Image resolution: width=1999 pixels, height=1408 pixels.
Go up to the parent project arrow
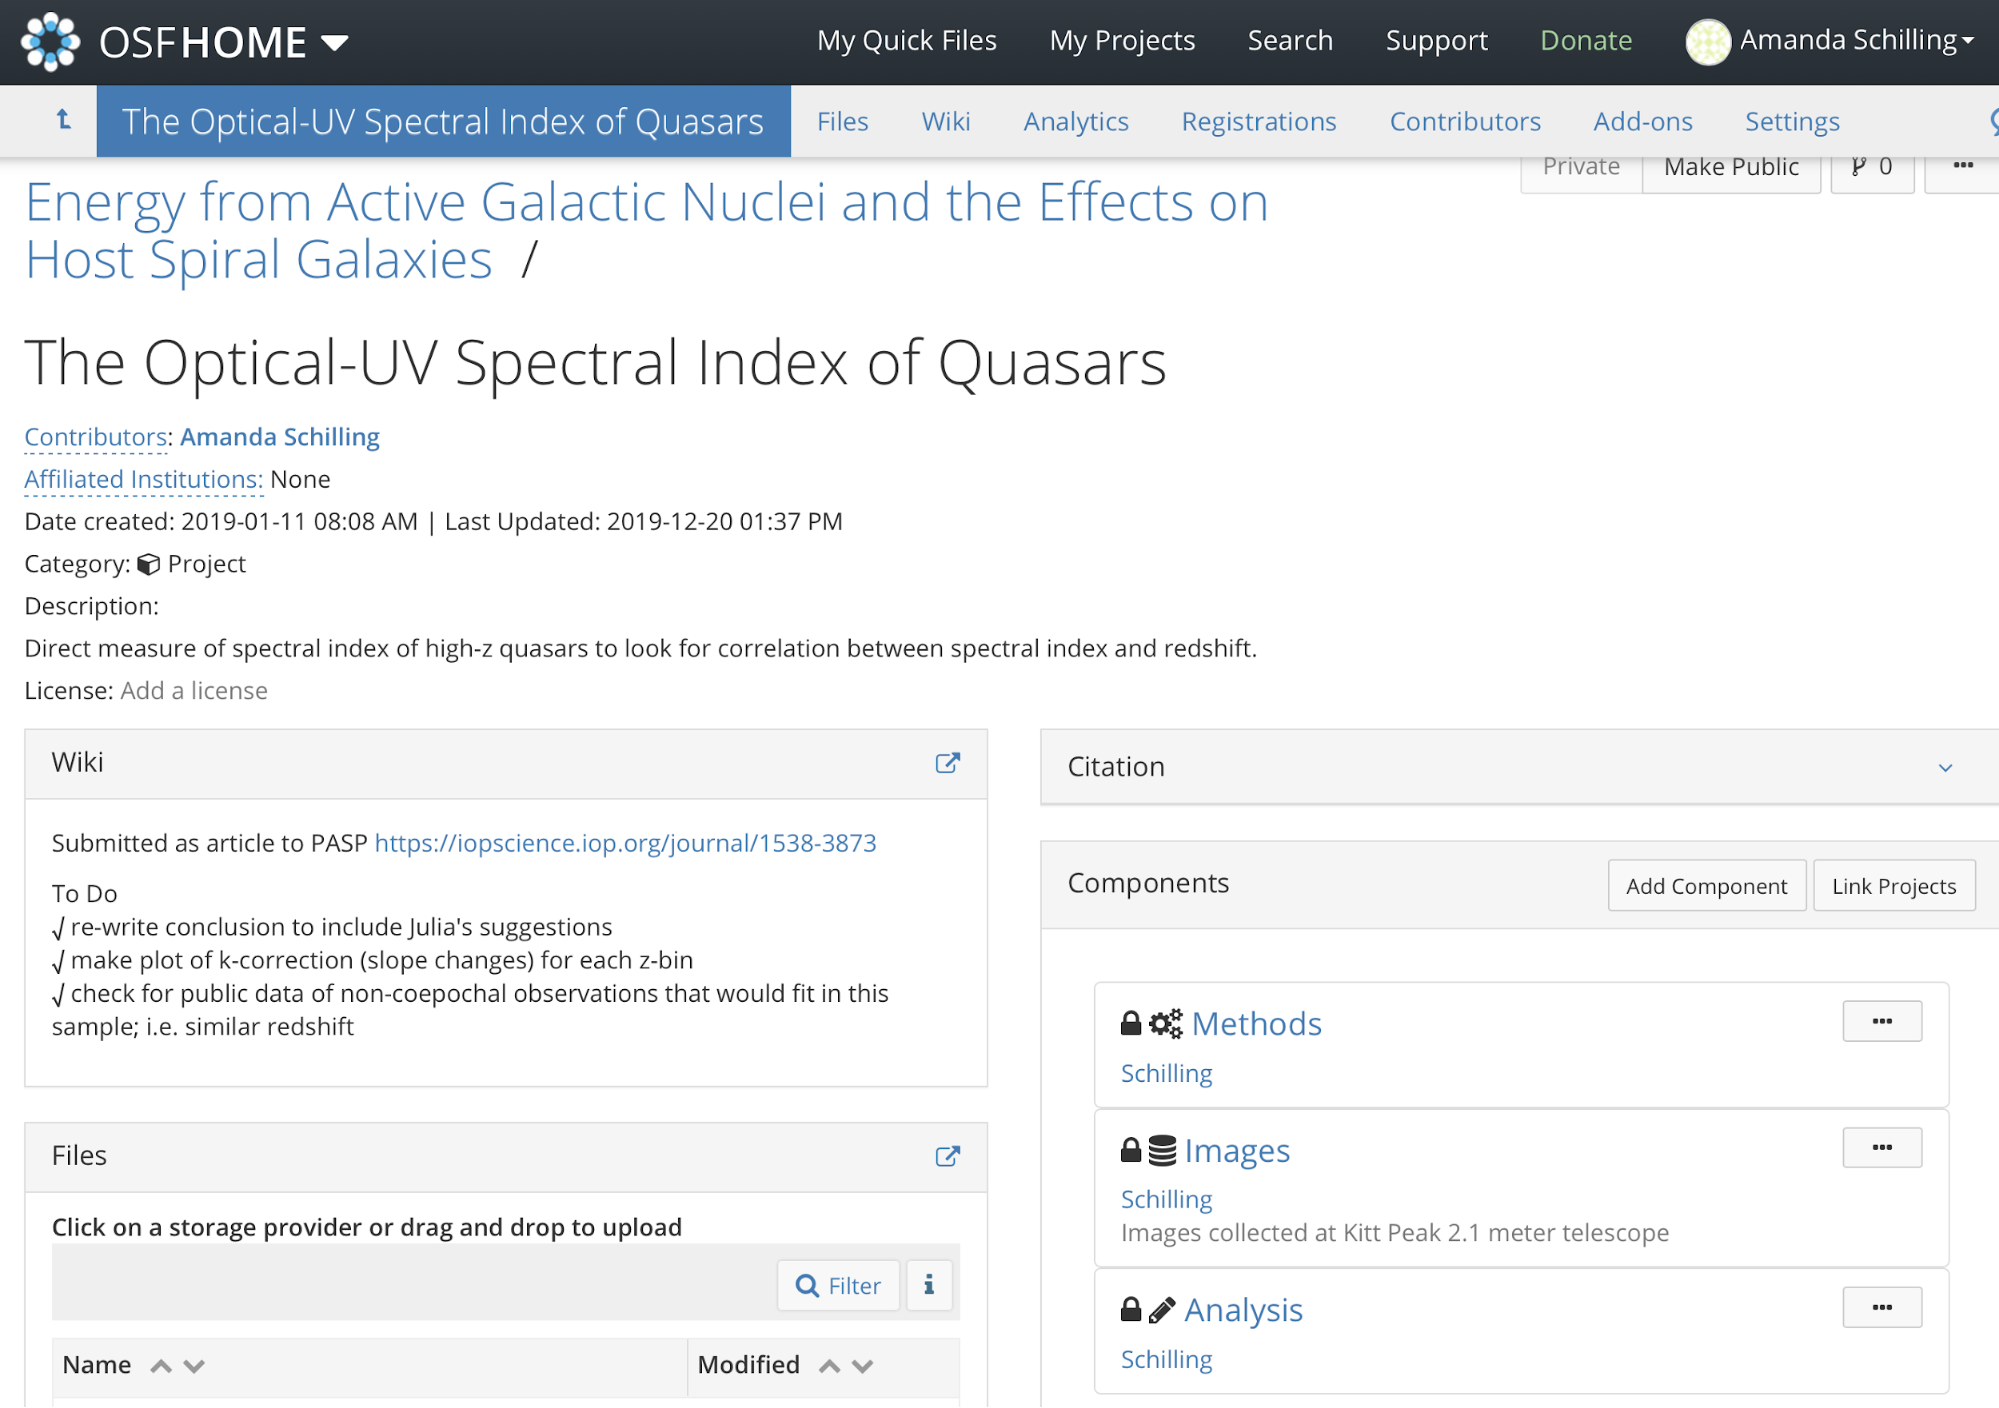63,121
